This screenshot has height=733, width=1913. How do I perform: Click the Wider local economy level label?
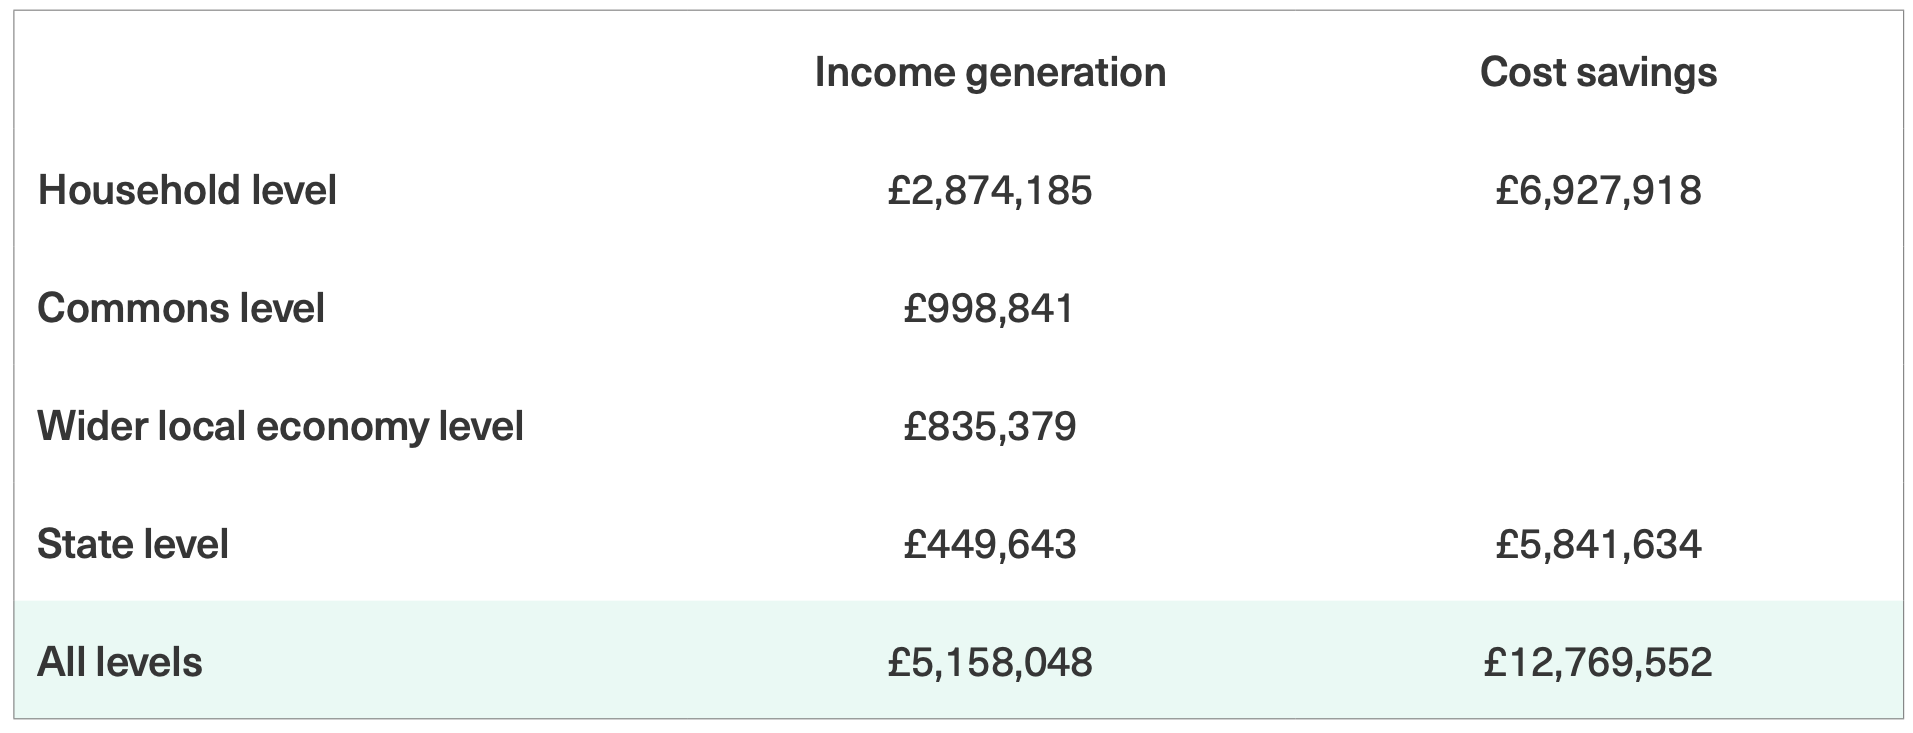tap(280, 426)
